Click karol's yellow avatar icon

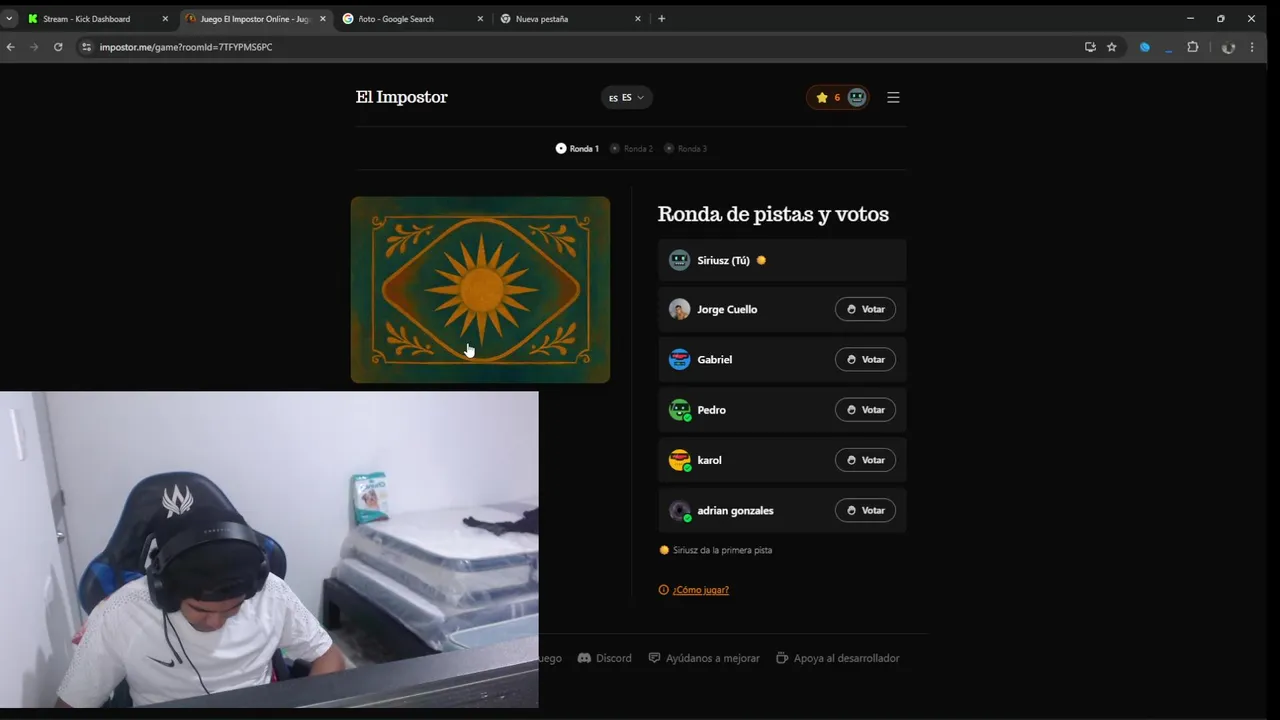[679, 460]
